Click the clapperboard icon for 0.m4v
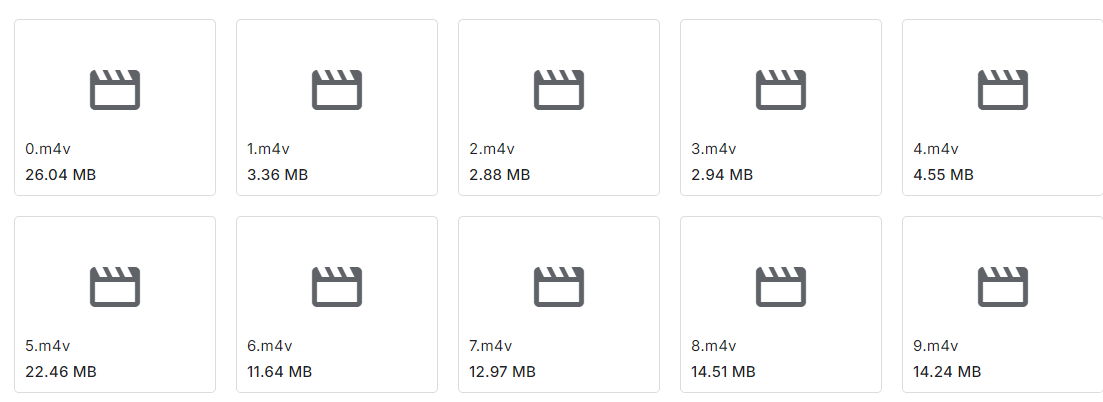 pyautogui.click(x=115, y=89)
